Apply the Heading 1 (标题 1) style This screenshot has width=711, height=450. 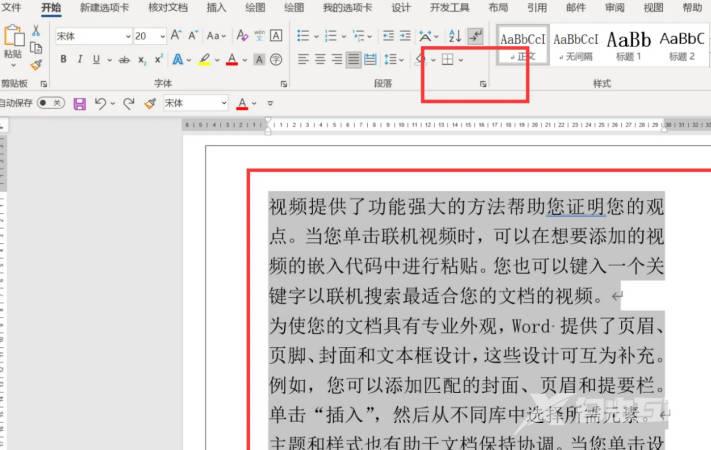[628, 45]
